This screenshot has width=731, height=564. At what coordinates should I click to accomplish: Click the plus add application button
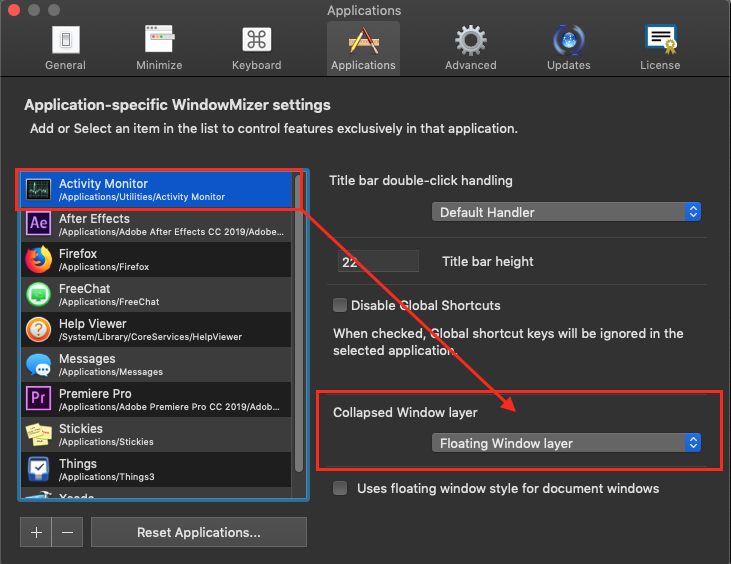[36, 532]
